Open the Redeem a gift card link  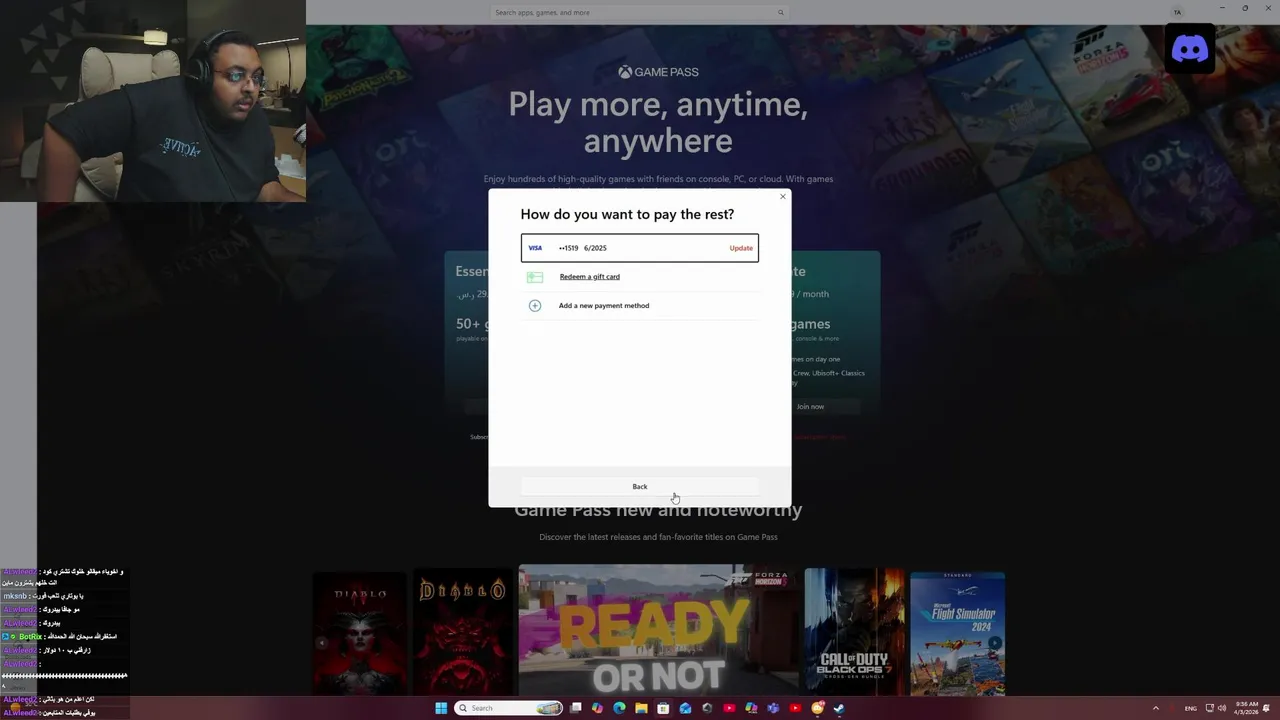[x=589, y=277]
